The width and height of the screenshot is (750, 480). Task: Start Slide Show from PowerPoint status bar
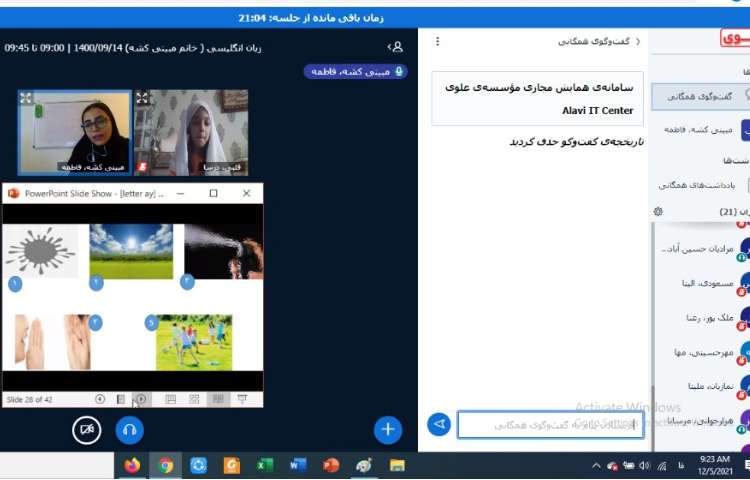click(243, 399)
